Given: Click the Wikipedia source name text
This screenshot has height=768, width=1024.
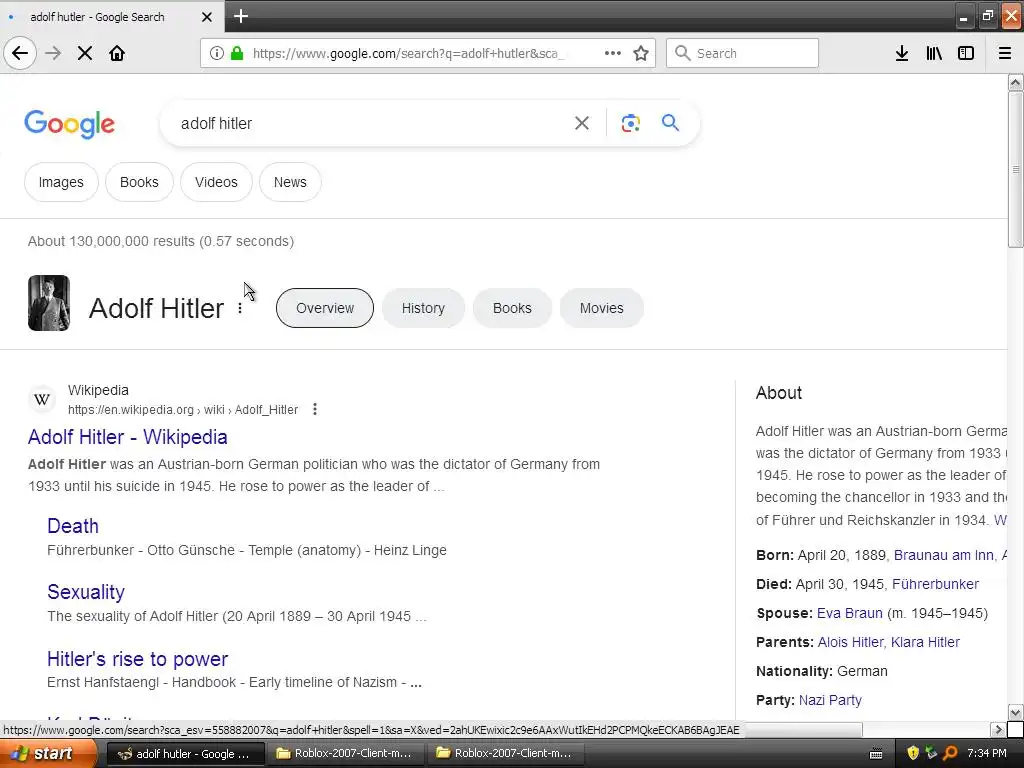Looking at the screenshot, I should pos(98,390).
